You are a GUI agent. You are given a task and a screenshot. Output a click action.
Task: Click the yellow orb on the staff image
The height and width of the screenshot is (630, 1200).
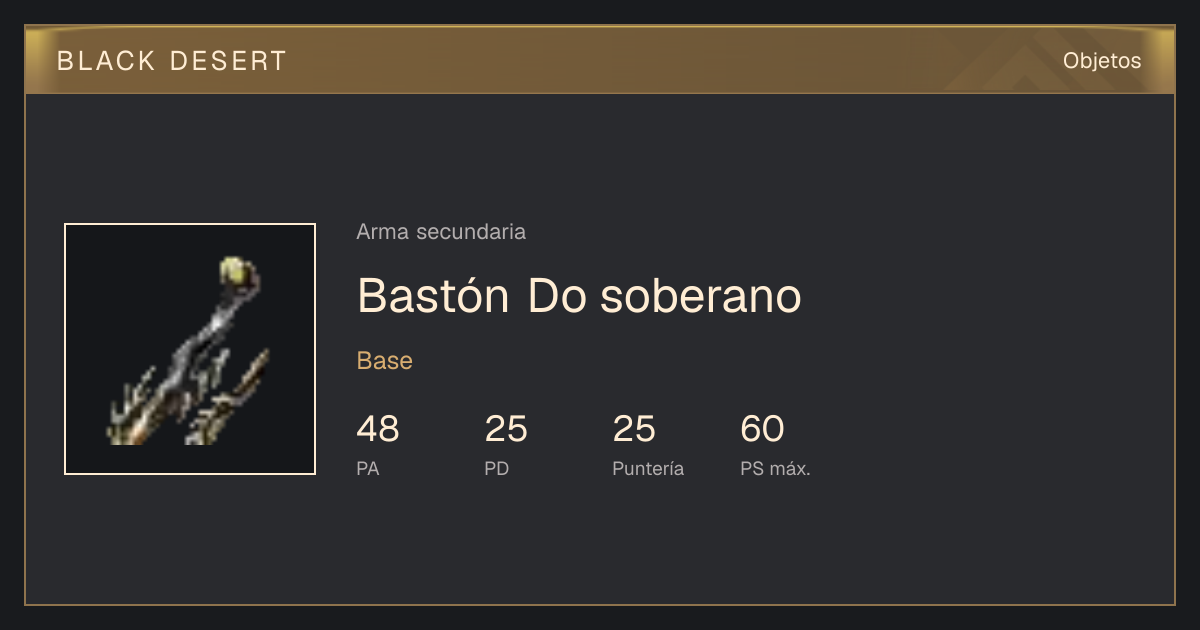click(x=233, y=270)
